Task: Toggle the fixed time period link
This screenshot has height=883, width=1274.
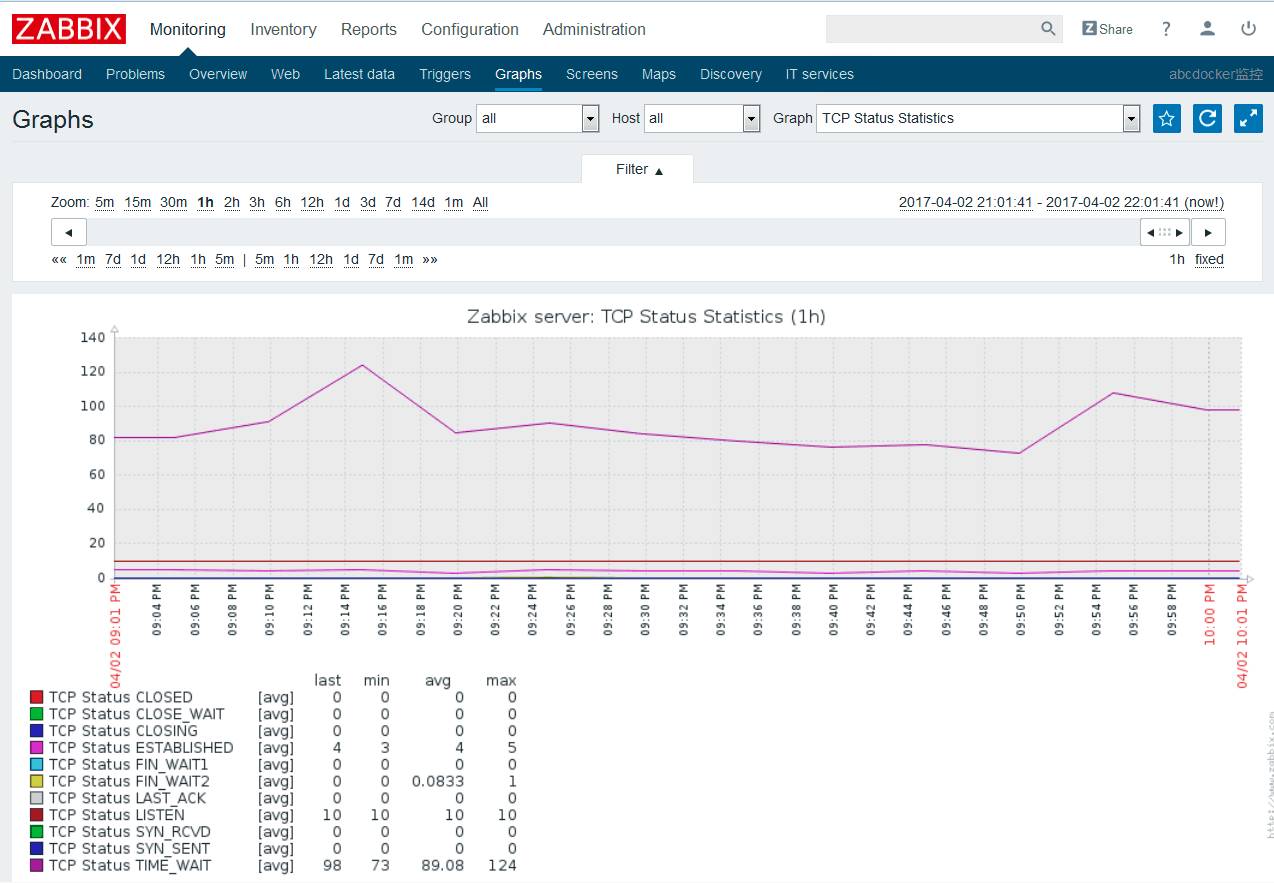Action: point(1209,259)
